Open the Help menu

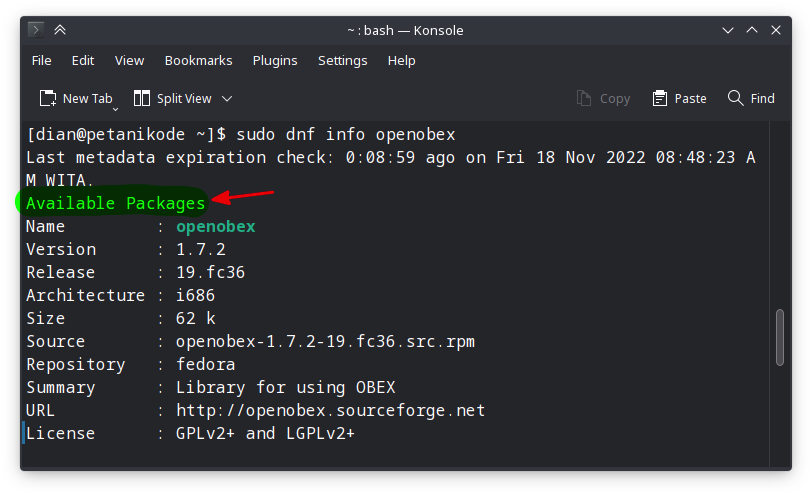point(401,61)
